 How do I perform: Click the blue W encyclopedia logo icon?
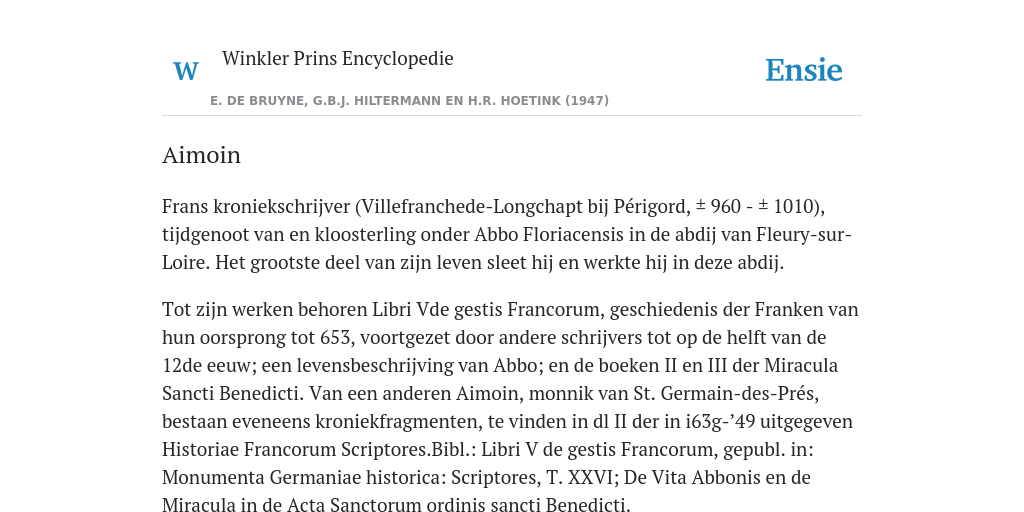tap(185, 71)
